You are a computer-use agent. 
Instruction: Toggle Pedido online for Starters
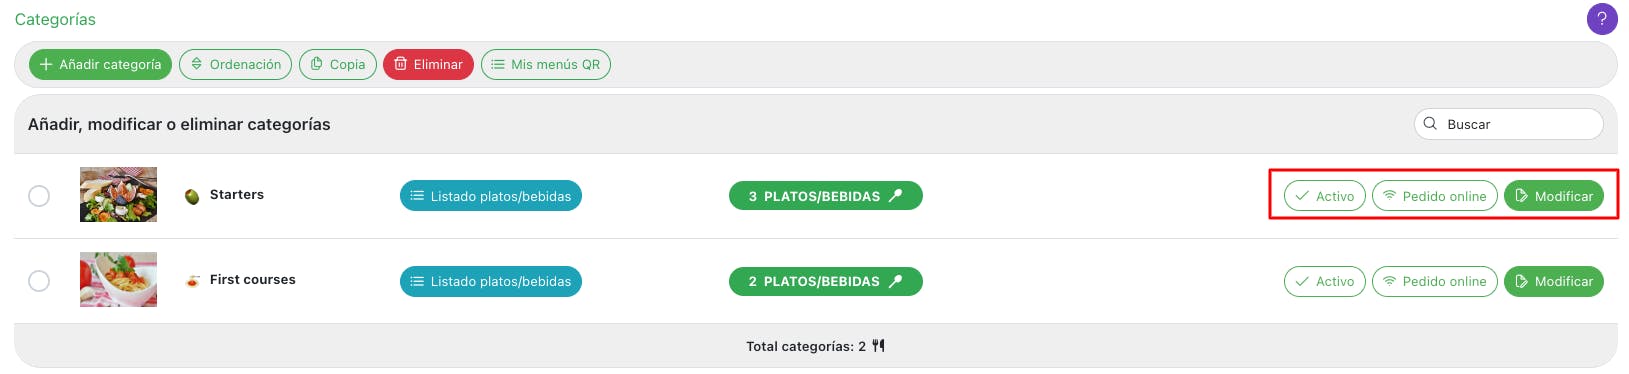coord(1435,196)
